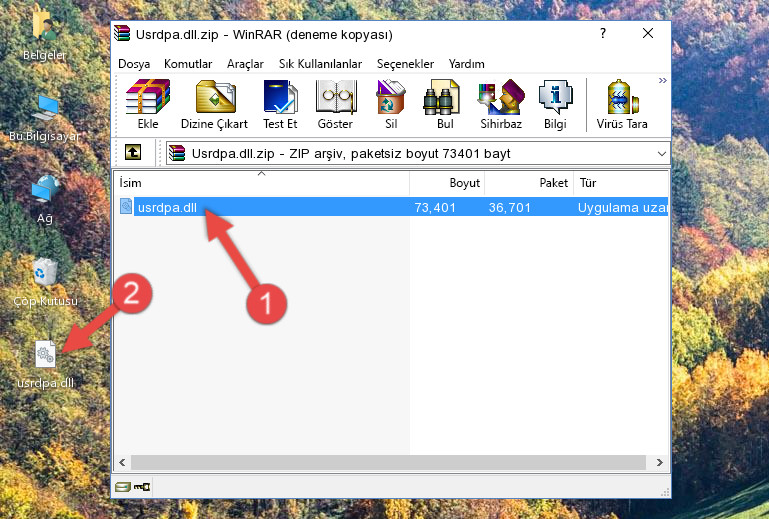Click the Sil delete icon

coord(391,104)
